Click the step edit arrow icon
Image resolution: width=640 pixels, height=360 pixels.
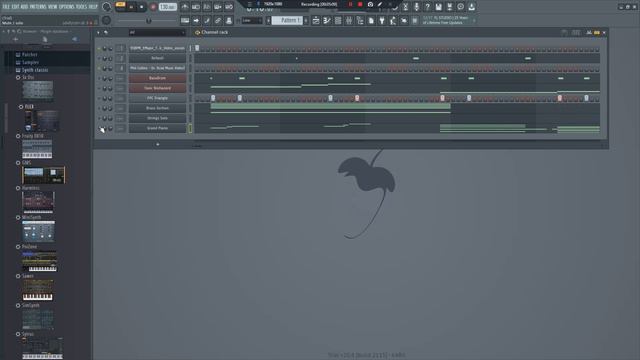point(196,20)
